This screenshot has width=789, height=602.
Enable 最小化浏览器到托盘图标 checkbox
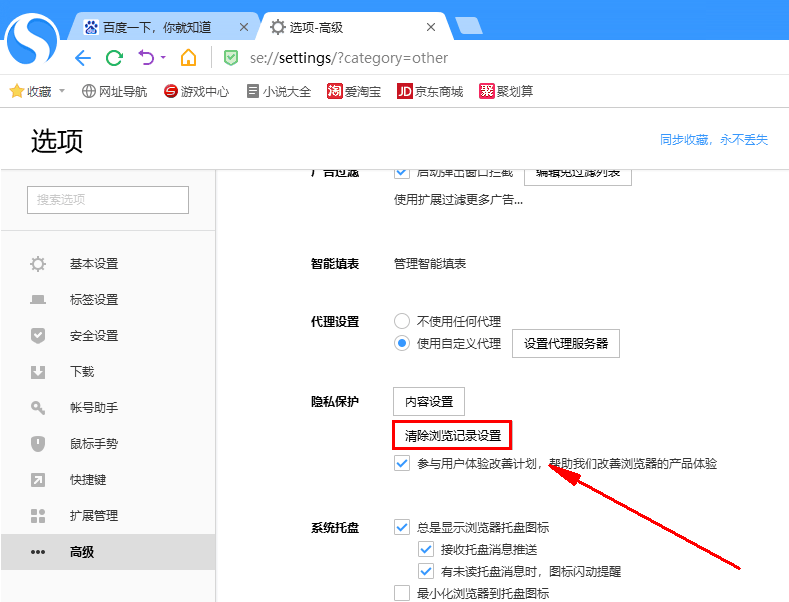click(402, 593)
